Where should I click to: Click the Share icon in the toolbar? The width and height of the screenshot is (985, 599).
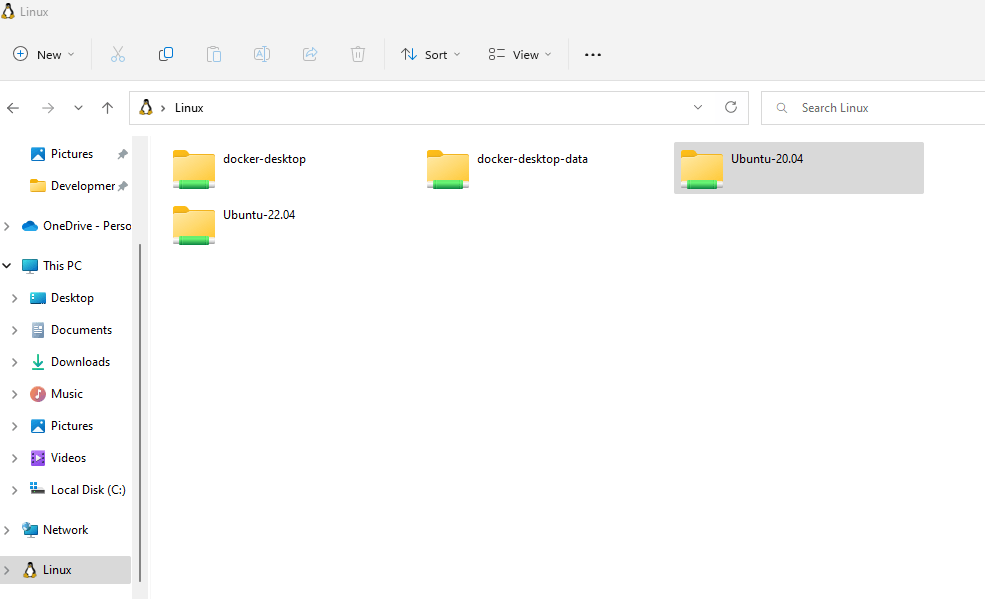click(310, 54)
